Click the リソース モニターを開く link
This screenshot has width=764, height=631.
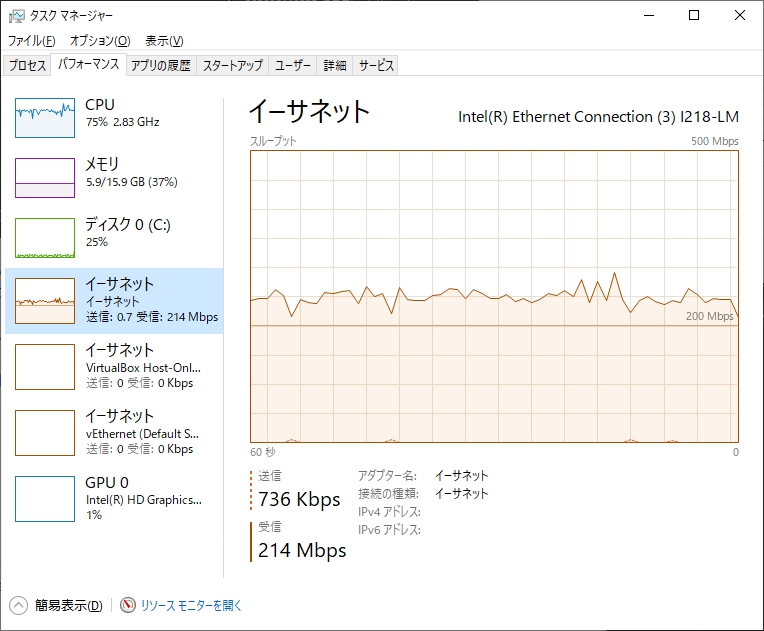[x=191, y=605]
